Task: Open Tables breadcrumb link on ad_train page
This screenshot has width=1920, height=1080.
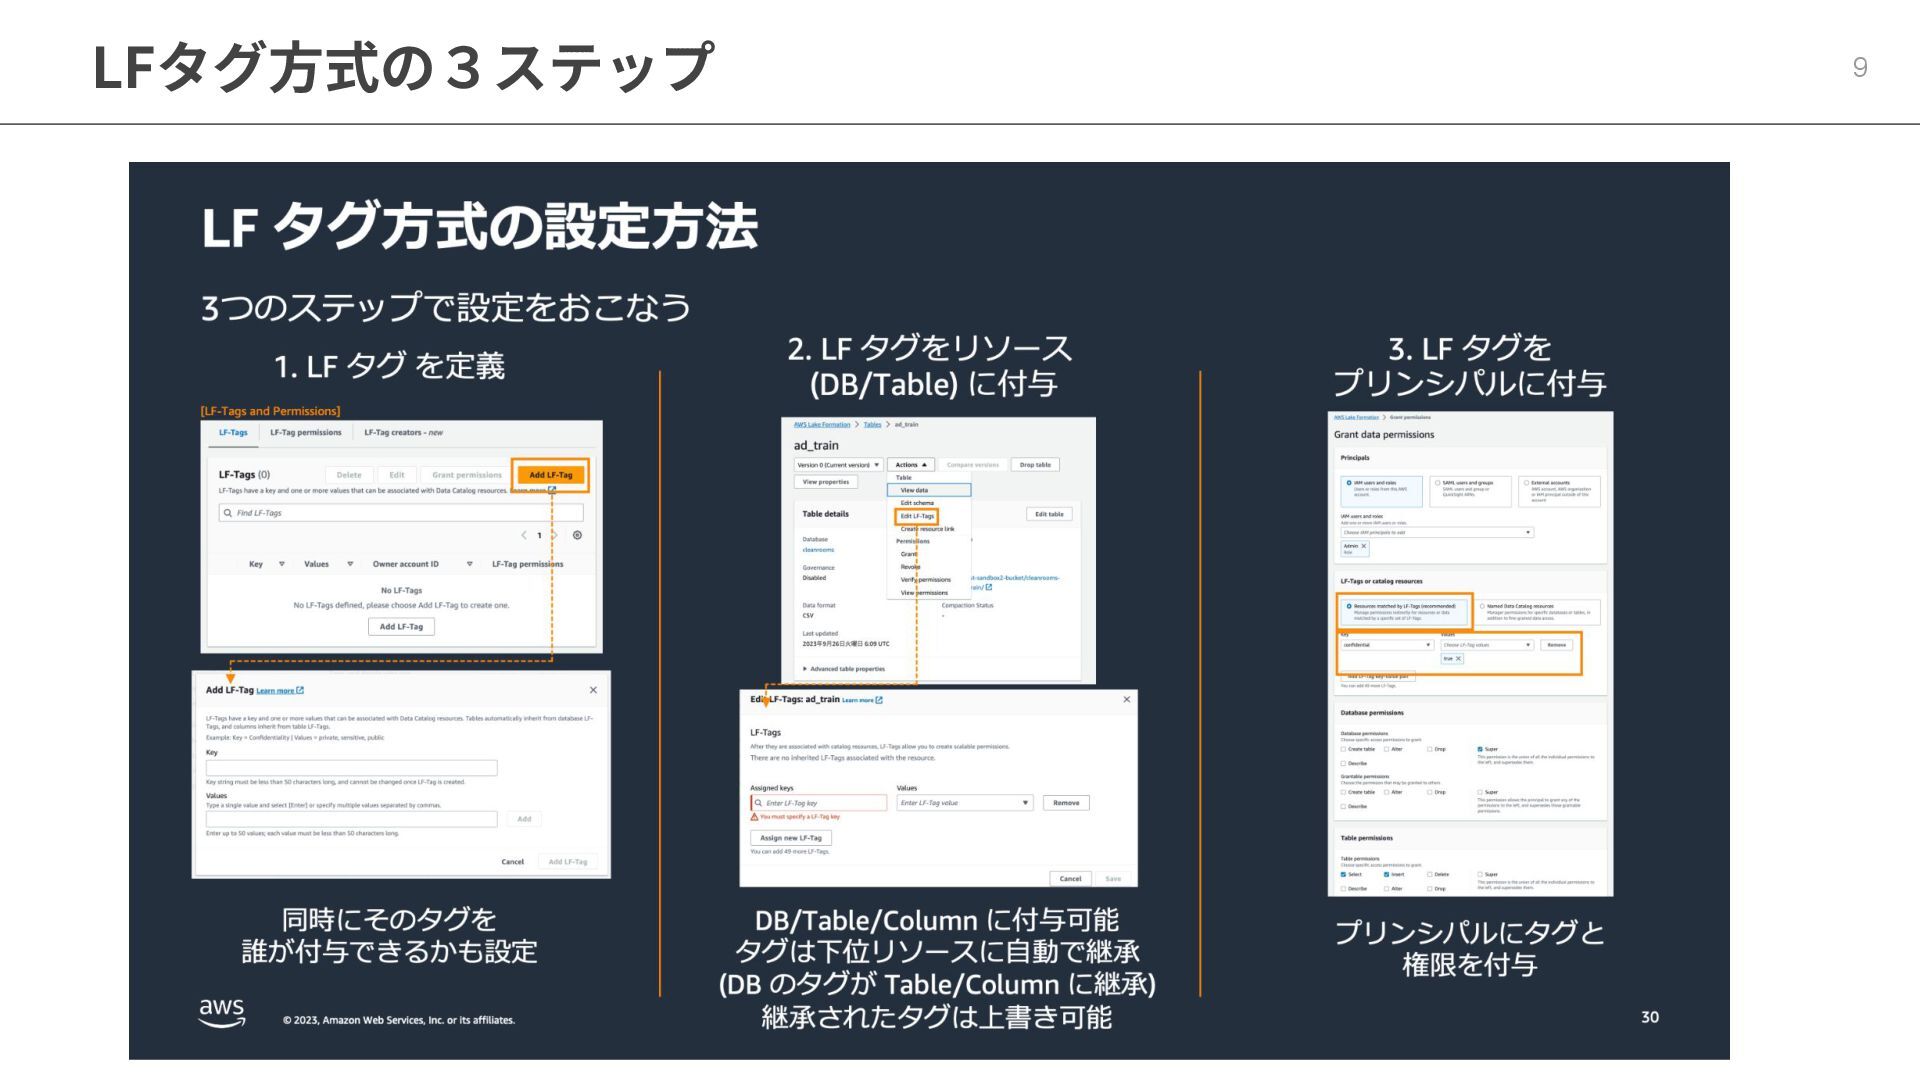Action: 873,424
